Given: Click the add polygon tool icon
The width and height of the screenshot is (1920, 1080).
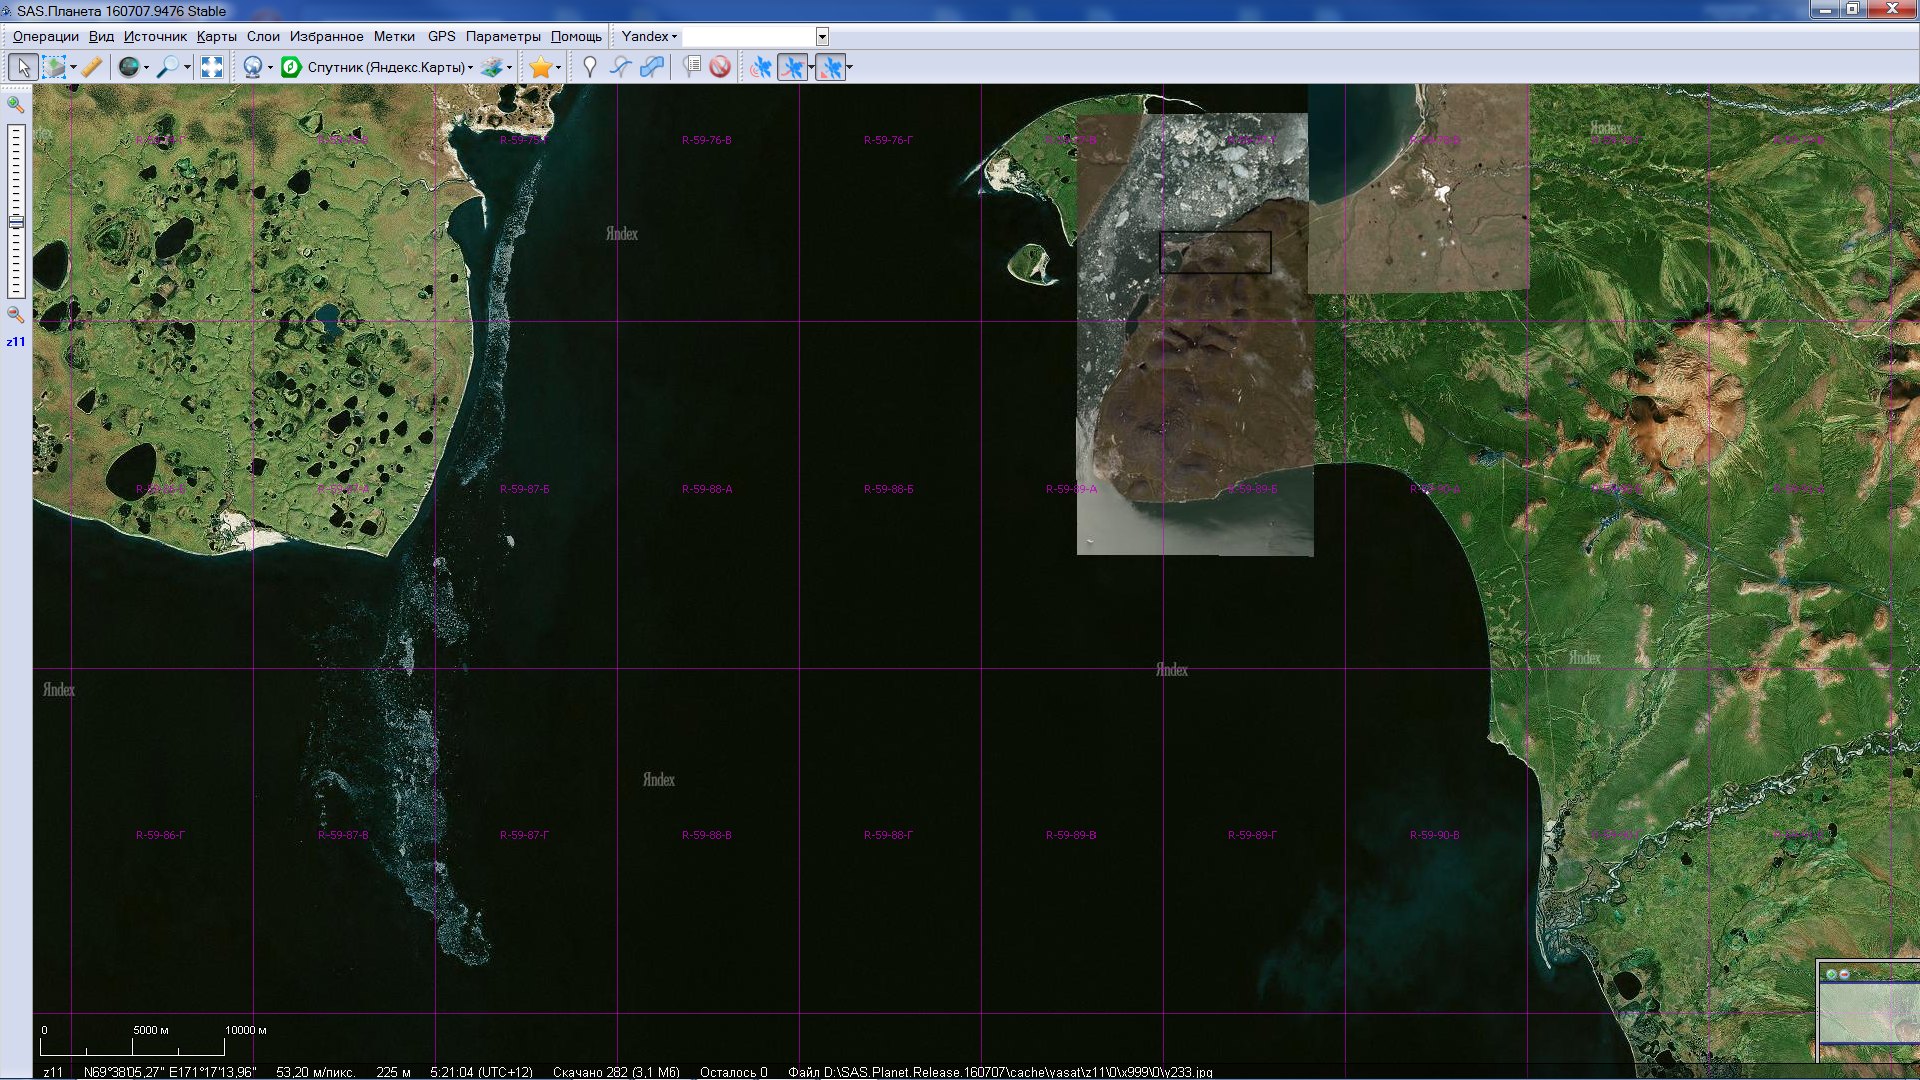Looking at the screenshot, I should pos(651,67).
